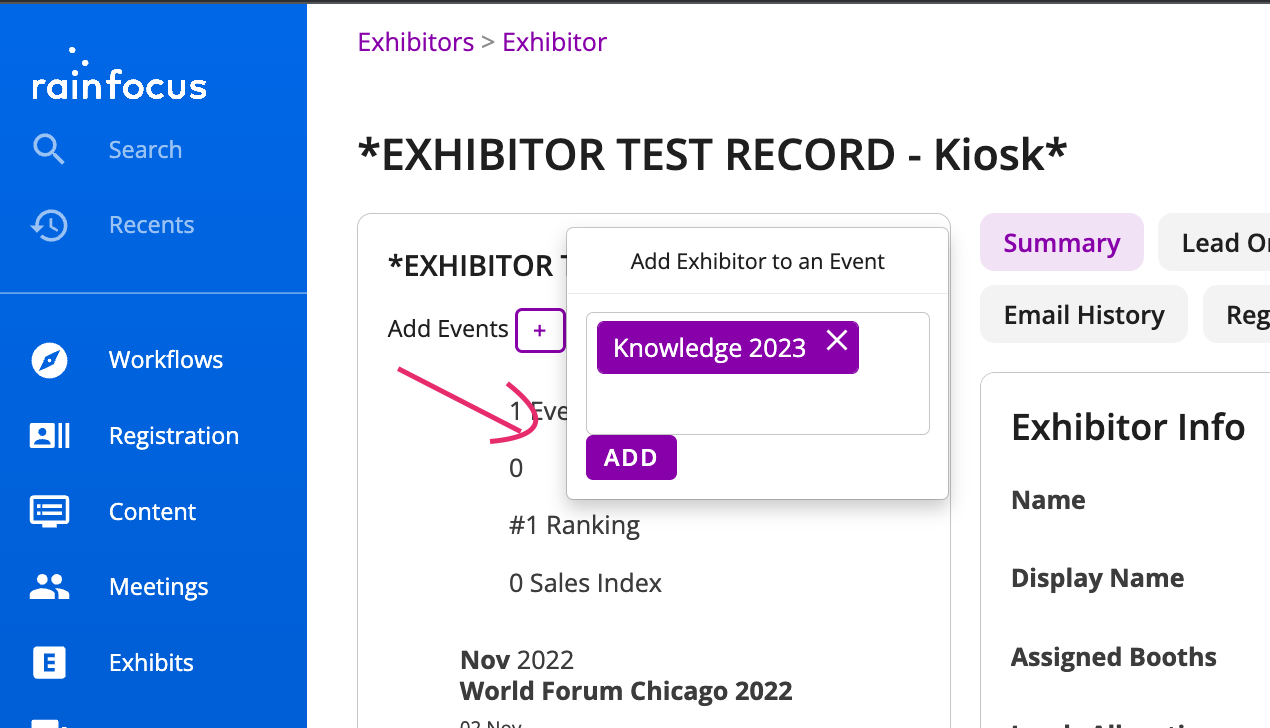This screenshot has width=1270, height=728.
Task: Click the Recents clock icon
Action: pyautogui.click(x=48, y=225)
